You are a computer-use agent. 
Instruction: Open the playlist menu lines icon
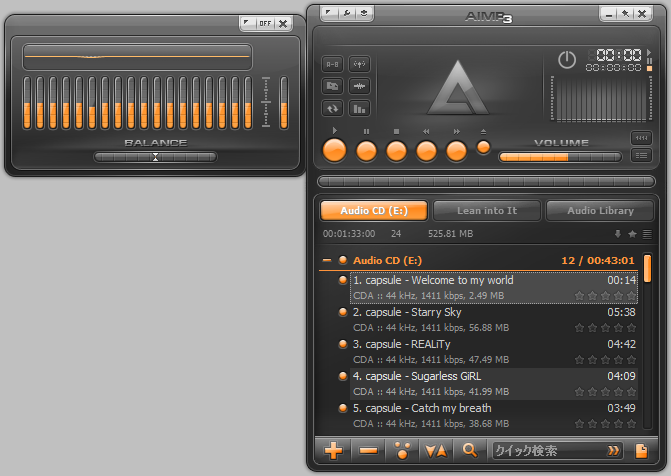pyautogui.click(x=647, y=234)
